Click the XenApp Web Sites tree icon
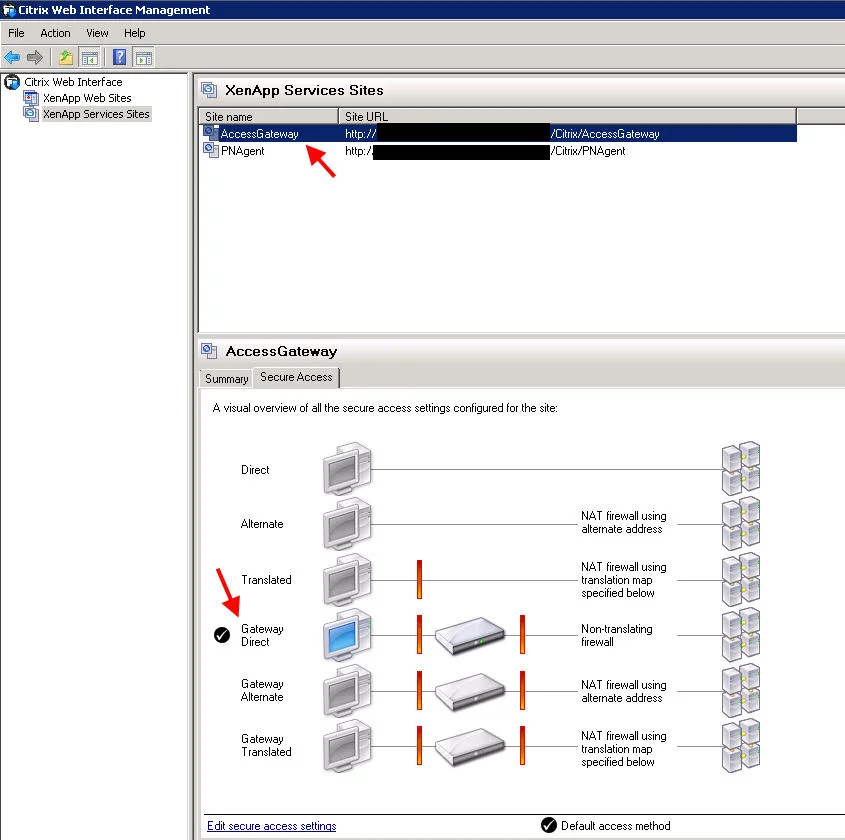The height and width of the screenshot is (840, 845). 31,98
